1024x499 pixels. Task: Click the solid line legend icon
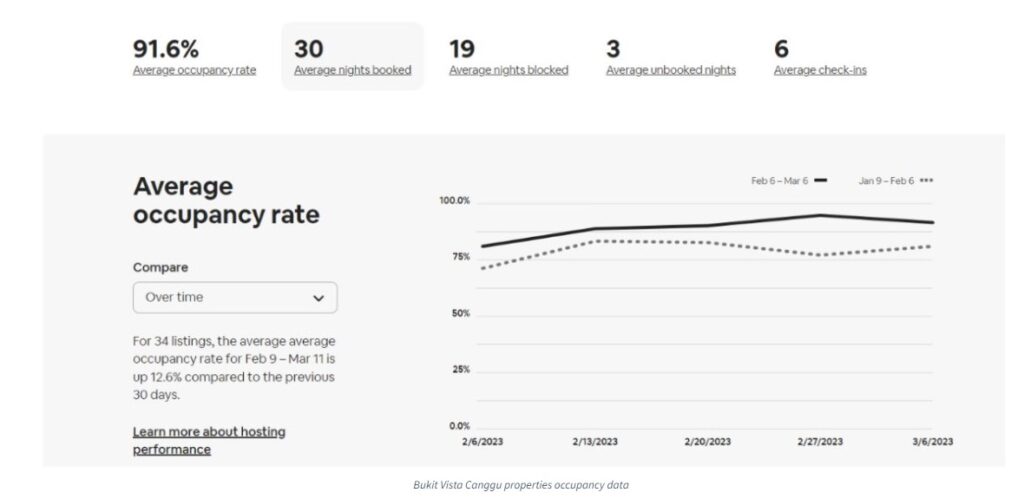click(821, 180)
